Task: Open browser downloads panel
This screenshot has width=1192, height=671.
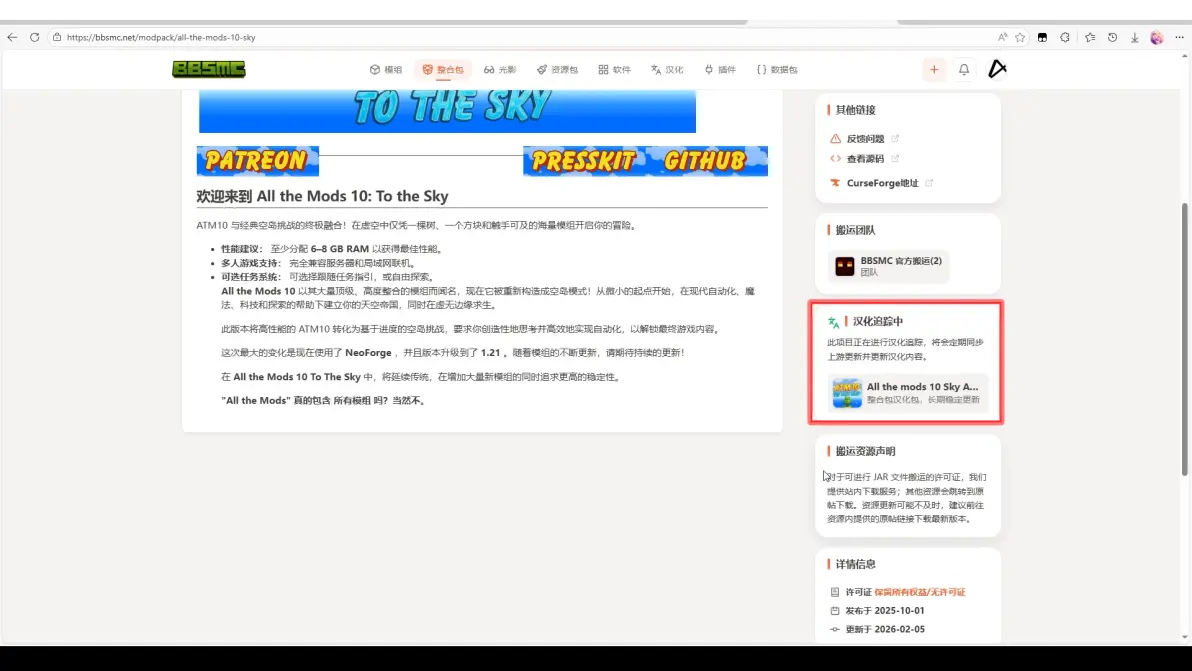Action: point(1134,36)
